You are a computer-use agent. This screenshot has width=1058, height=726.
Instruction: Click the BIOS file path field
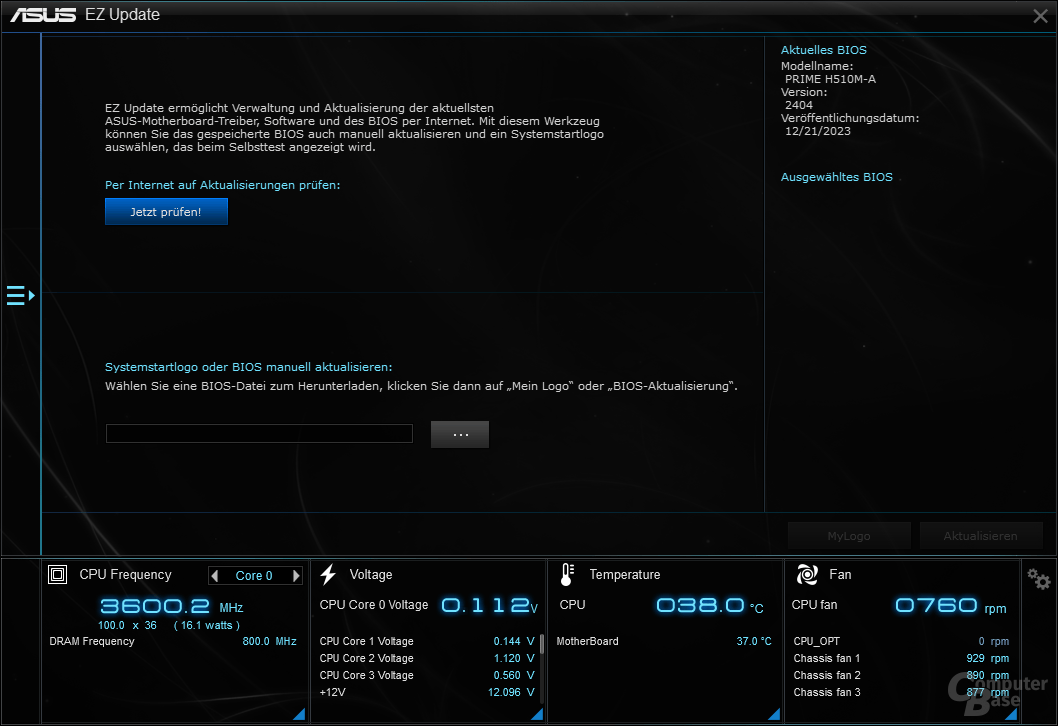[259, 433]
